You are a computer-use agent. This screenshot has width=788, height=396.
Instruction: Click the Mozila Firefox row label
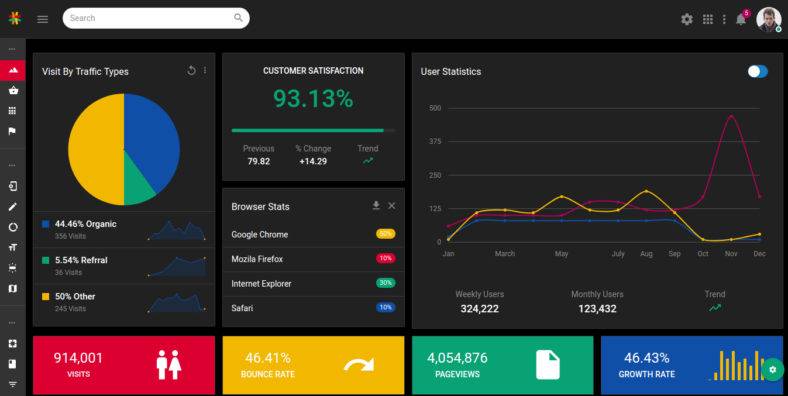[257, 259]
